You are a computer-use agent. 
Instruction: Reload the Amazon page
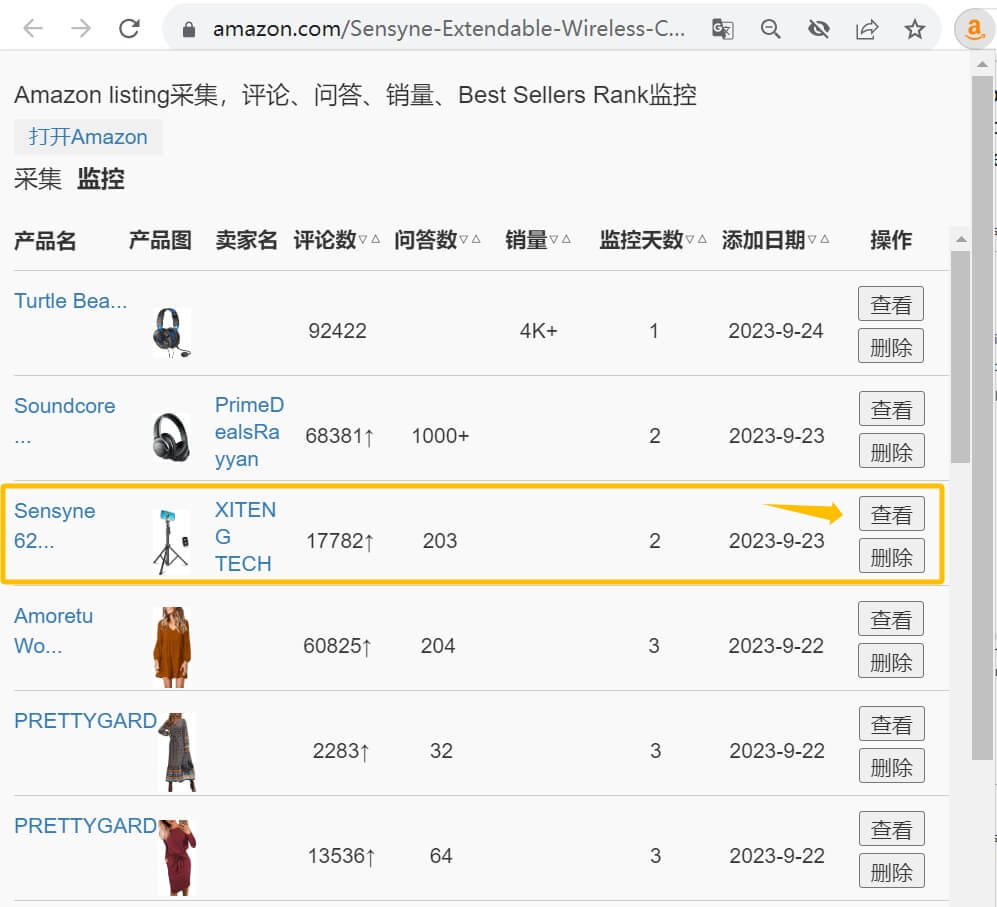(129, 29)
